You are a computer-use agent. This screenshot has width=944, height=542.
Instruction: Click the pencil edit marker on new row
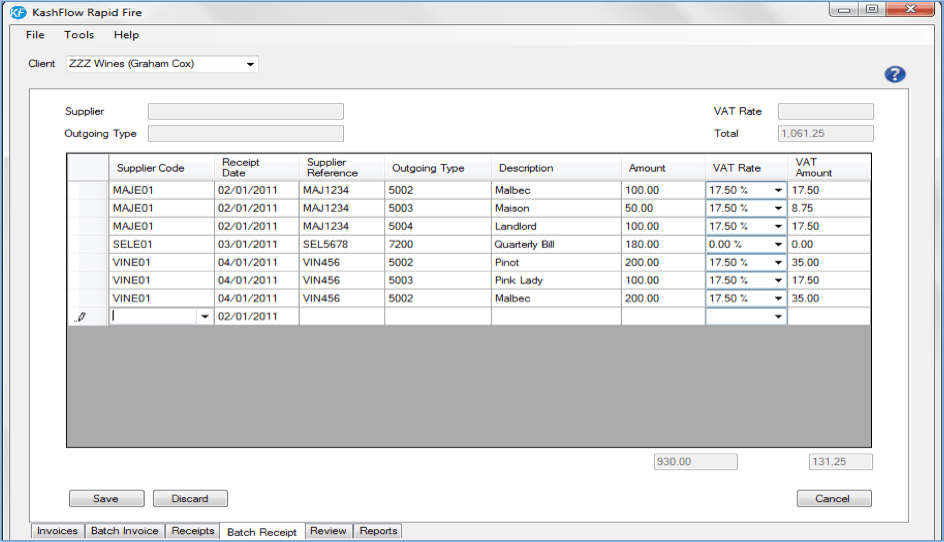[81, 316]
